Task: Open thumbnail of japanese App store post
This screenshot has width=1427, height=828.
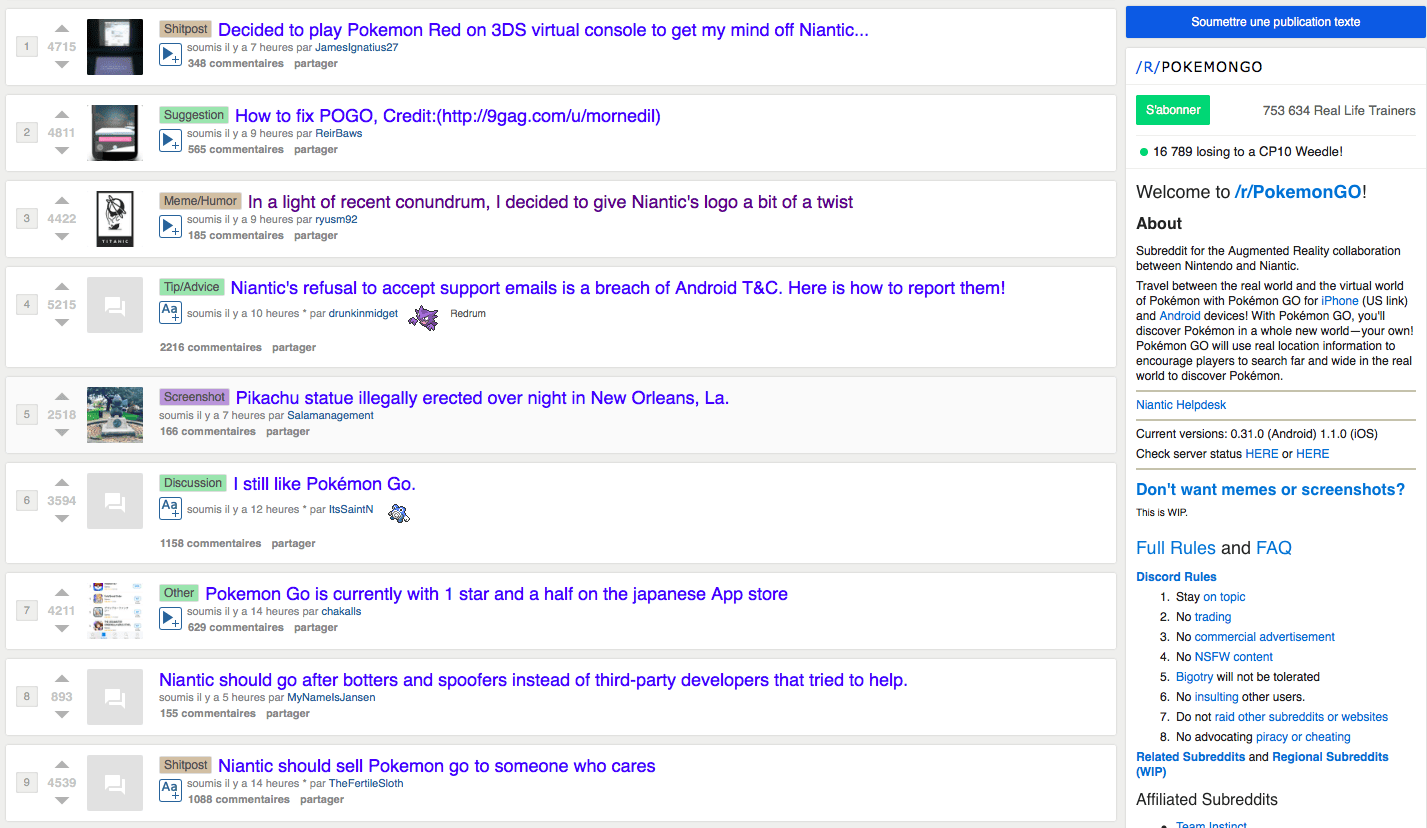Action: (x=115, y=611)
